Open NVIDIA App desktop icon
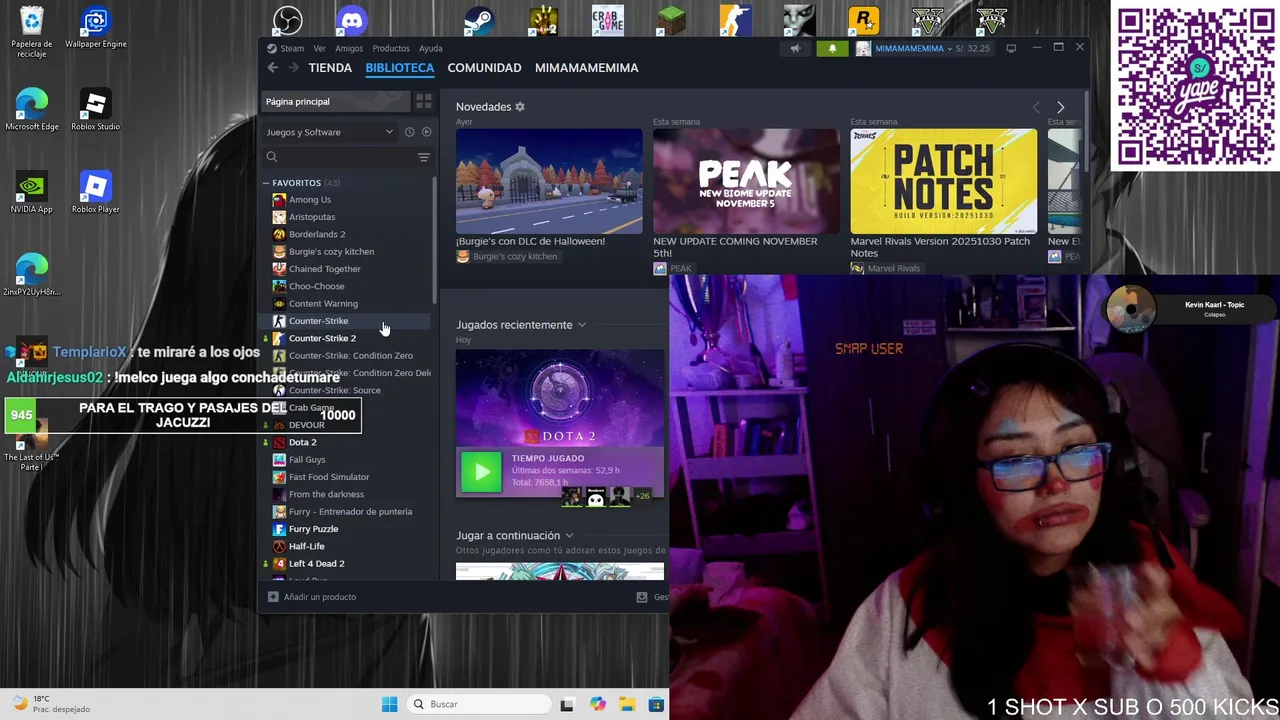The width and height of the screenshot is (1280, 720). [32, 193]
